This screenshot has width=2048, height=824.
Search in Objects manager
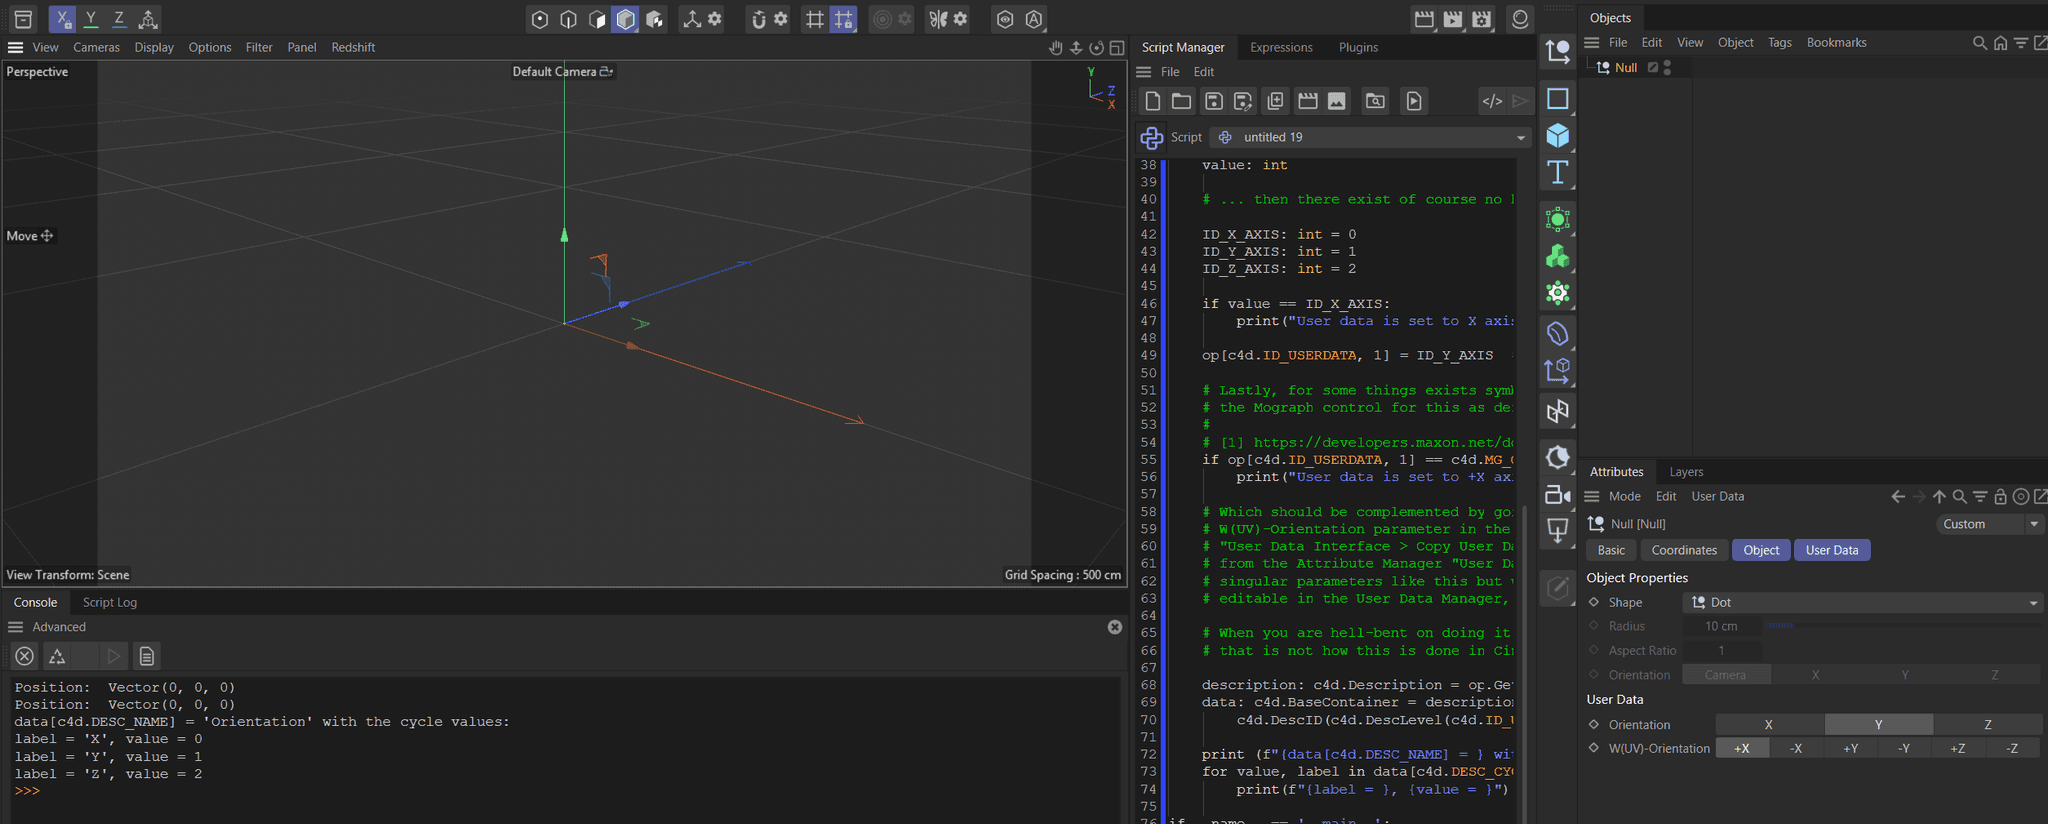coord(1979,43)
